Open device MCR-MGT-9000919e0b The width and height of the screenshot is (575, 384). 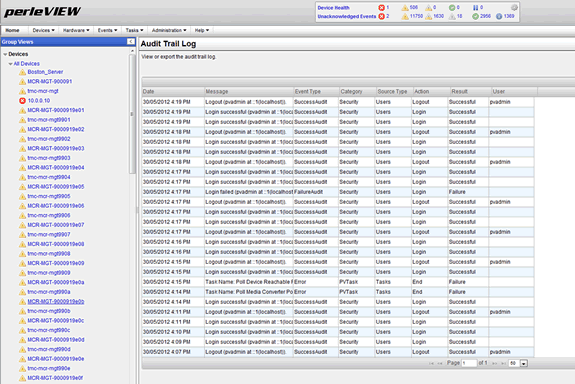(x=56, y=301)
